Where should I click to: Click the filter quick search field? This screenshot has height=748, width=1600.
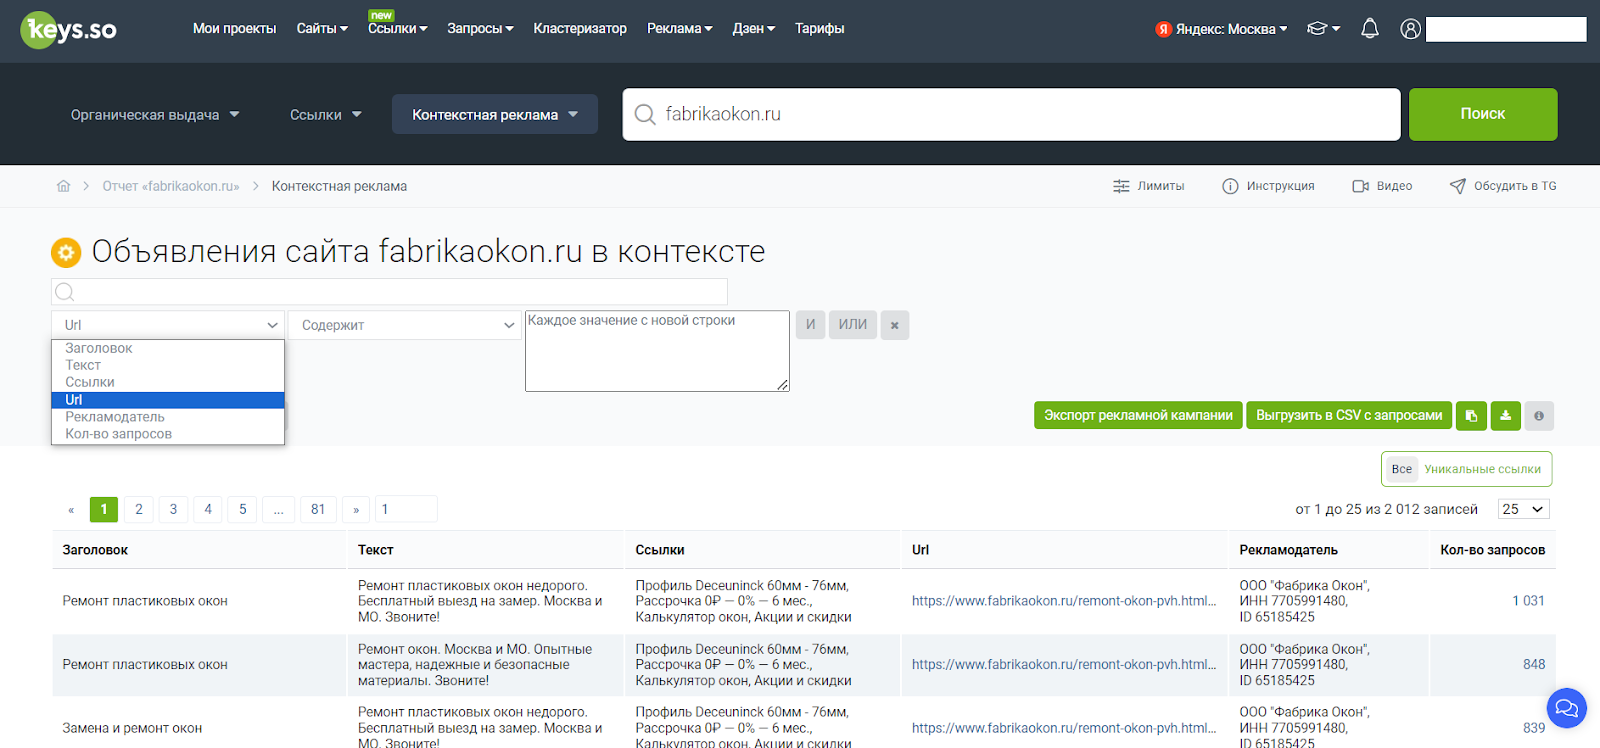[389, 292]
